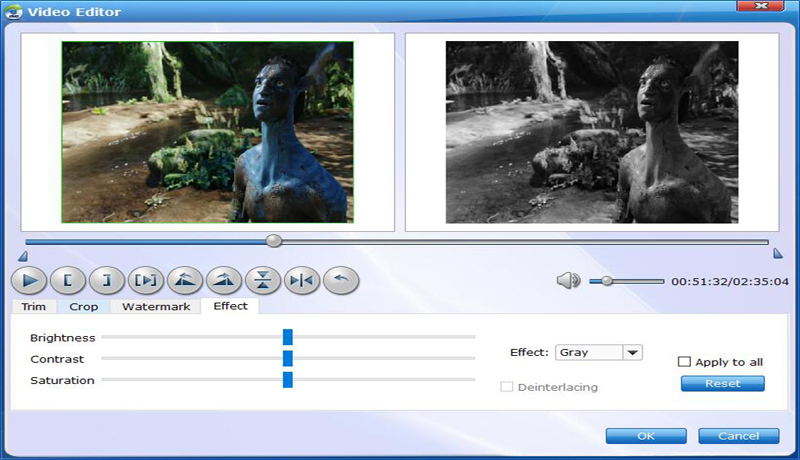Click the Brightness slider handle
Image resolution: width=800 pixels, height=460 pixels.
click(x=287, y=338)
